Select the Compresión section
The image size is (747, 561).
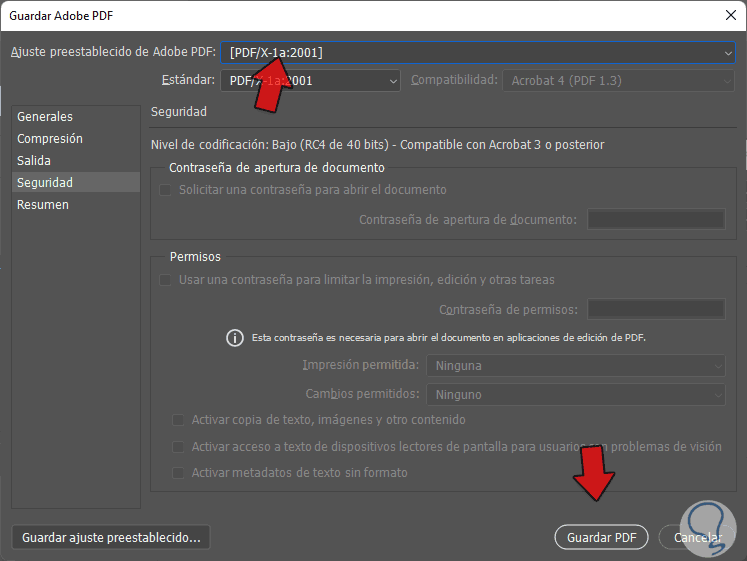76,139
